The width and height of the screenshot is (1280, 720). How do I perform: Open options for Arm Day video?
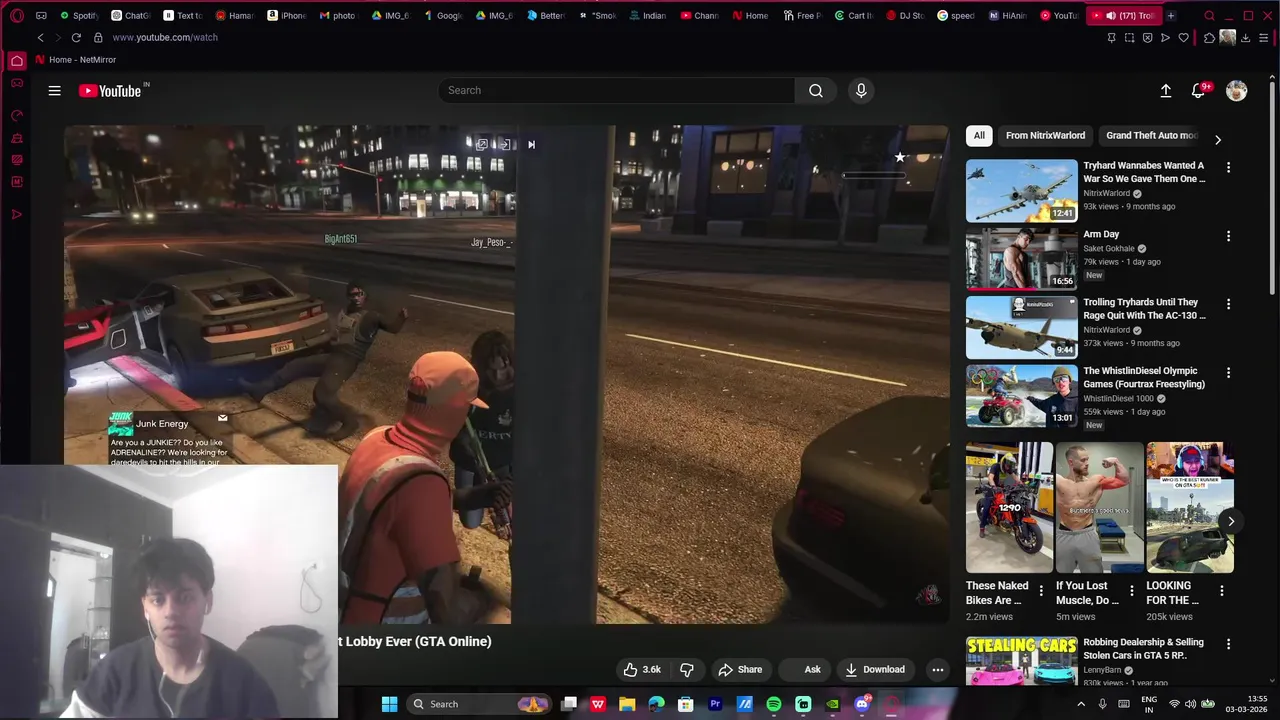[1228, 236]
